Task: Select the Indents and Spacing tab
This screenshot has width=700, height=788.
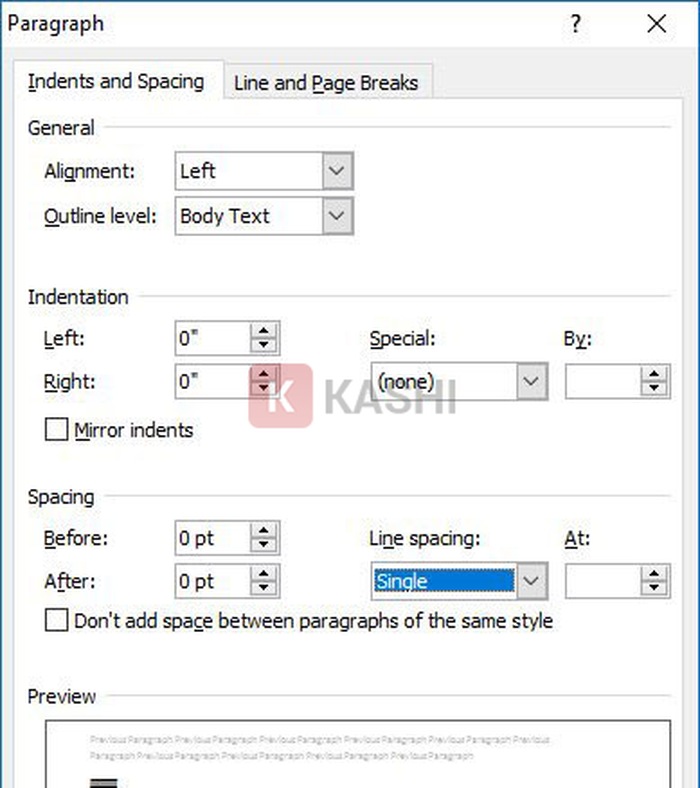Action: pos(116,82)
